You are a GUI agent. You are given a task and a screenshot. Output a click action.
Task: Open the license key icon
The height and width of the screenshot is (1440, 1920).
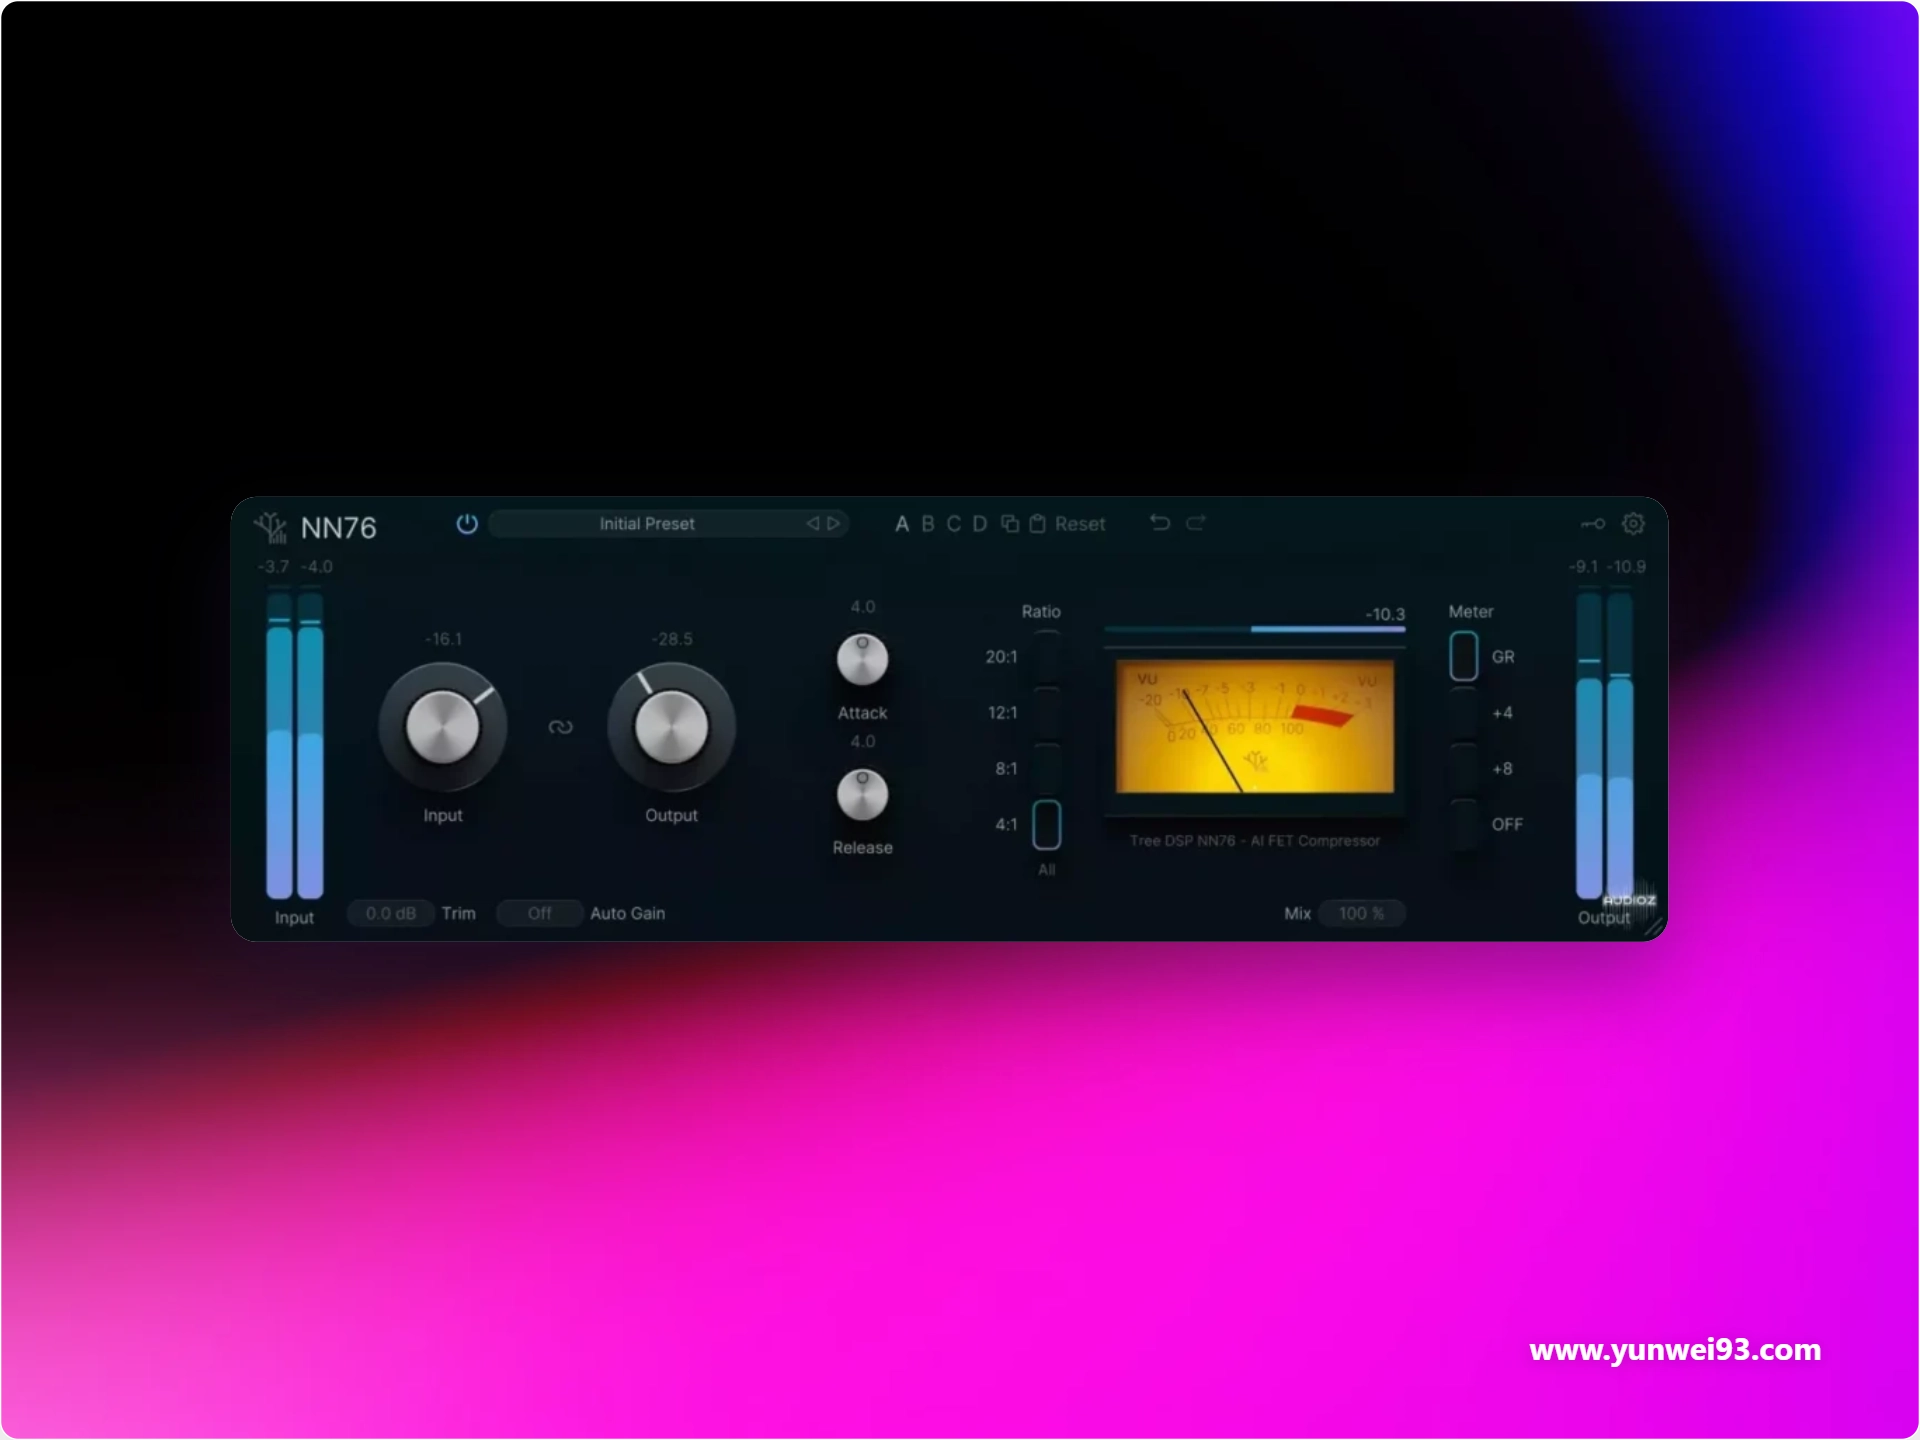pyautogui.click(x=1593, y=524)
